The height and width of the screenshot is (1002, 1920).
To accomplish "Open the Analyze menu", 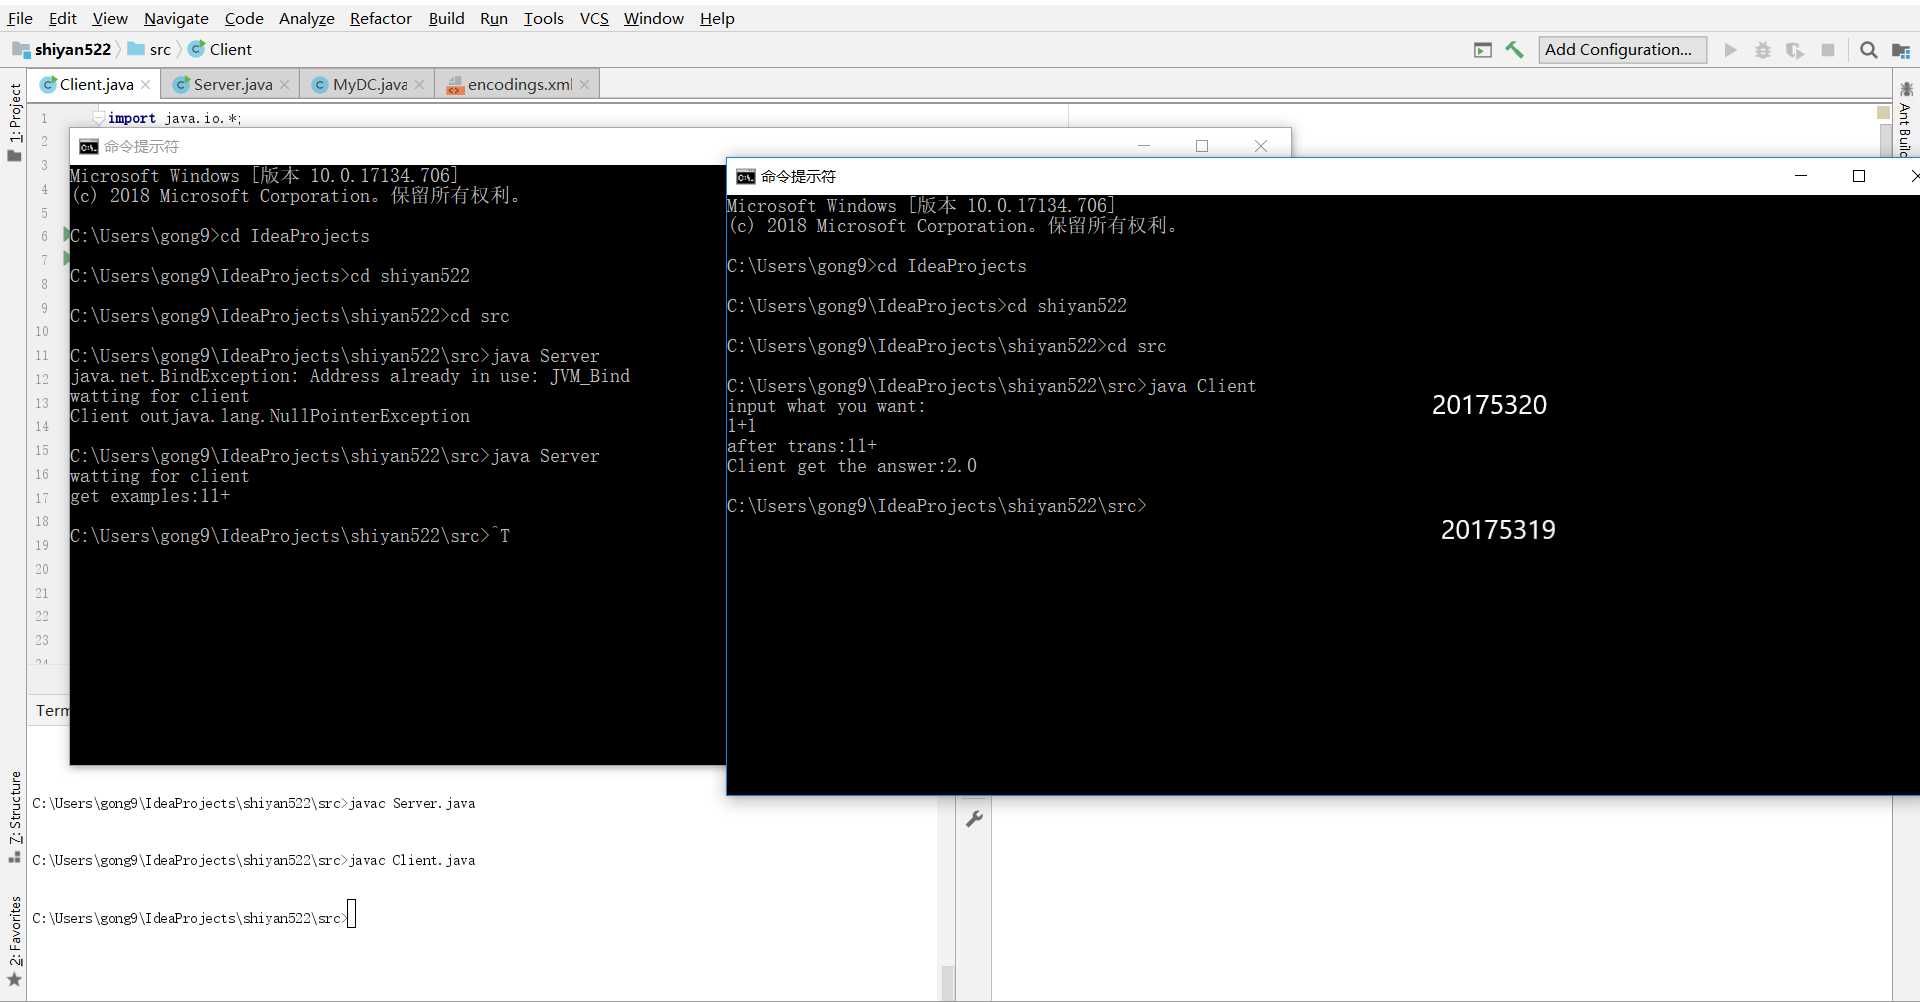I will point(306,18).
